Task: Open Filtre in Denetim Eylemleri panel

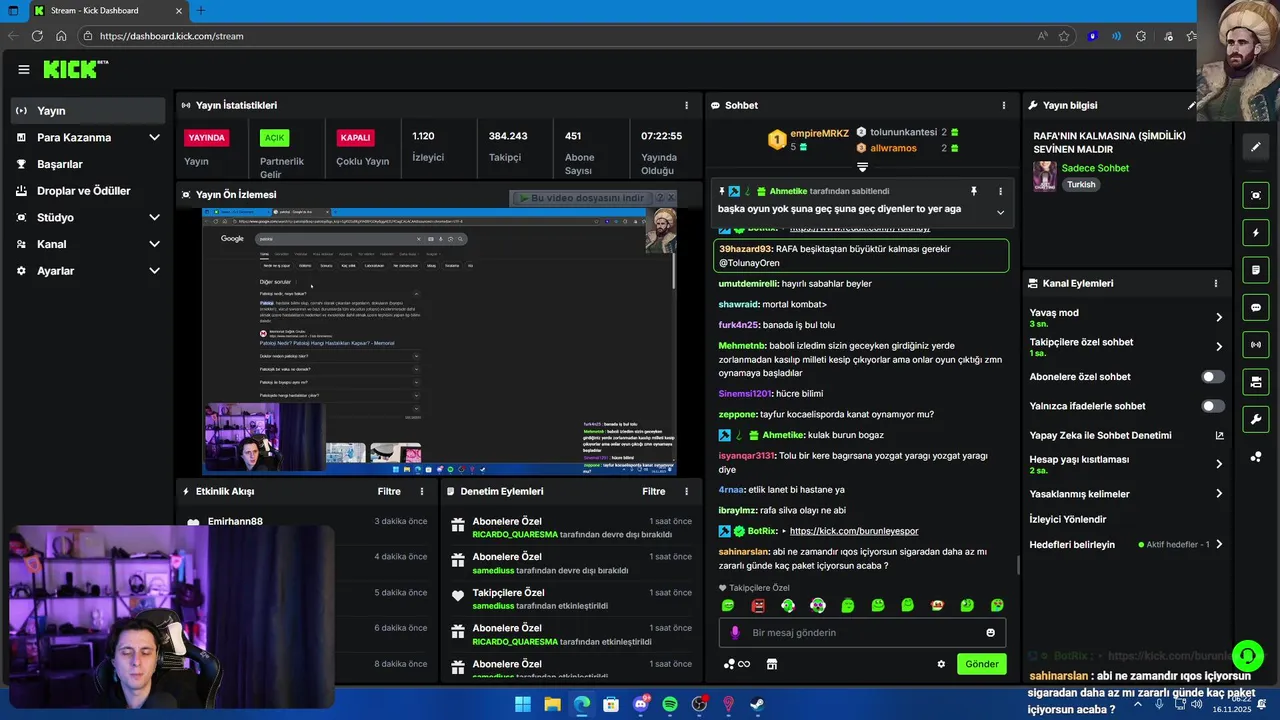Action: click(x=654, y=491)
